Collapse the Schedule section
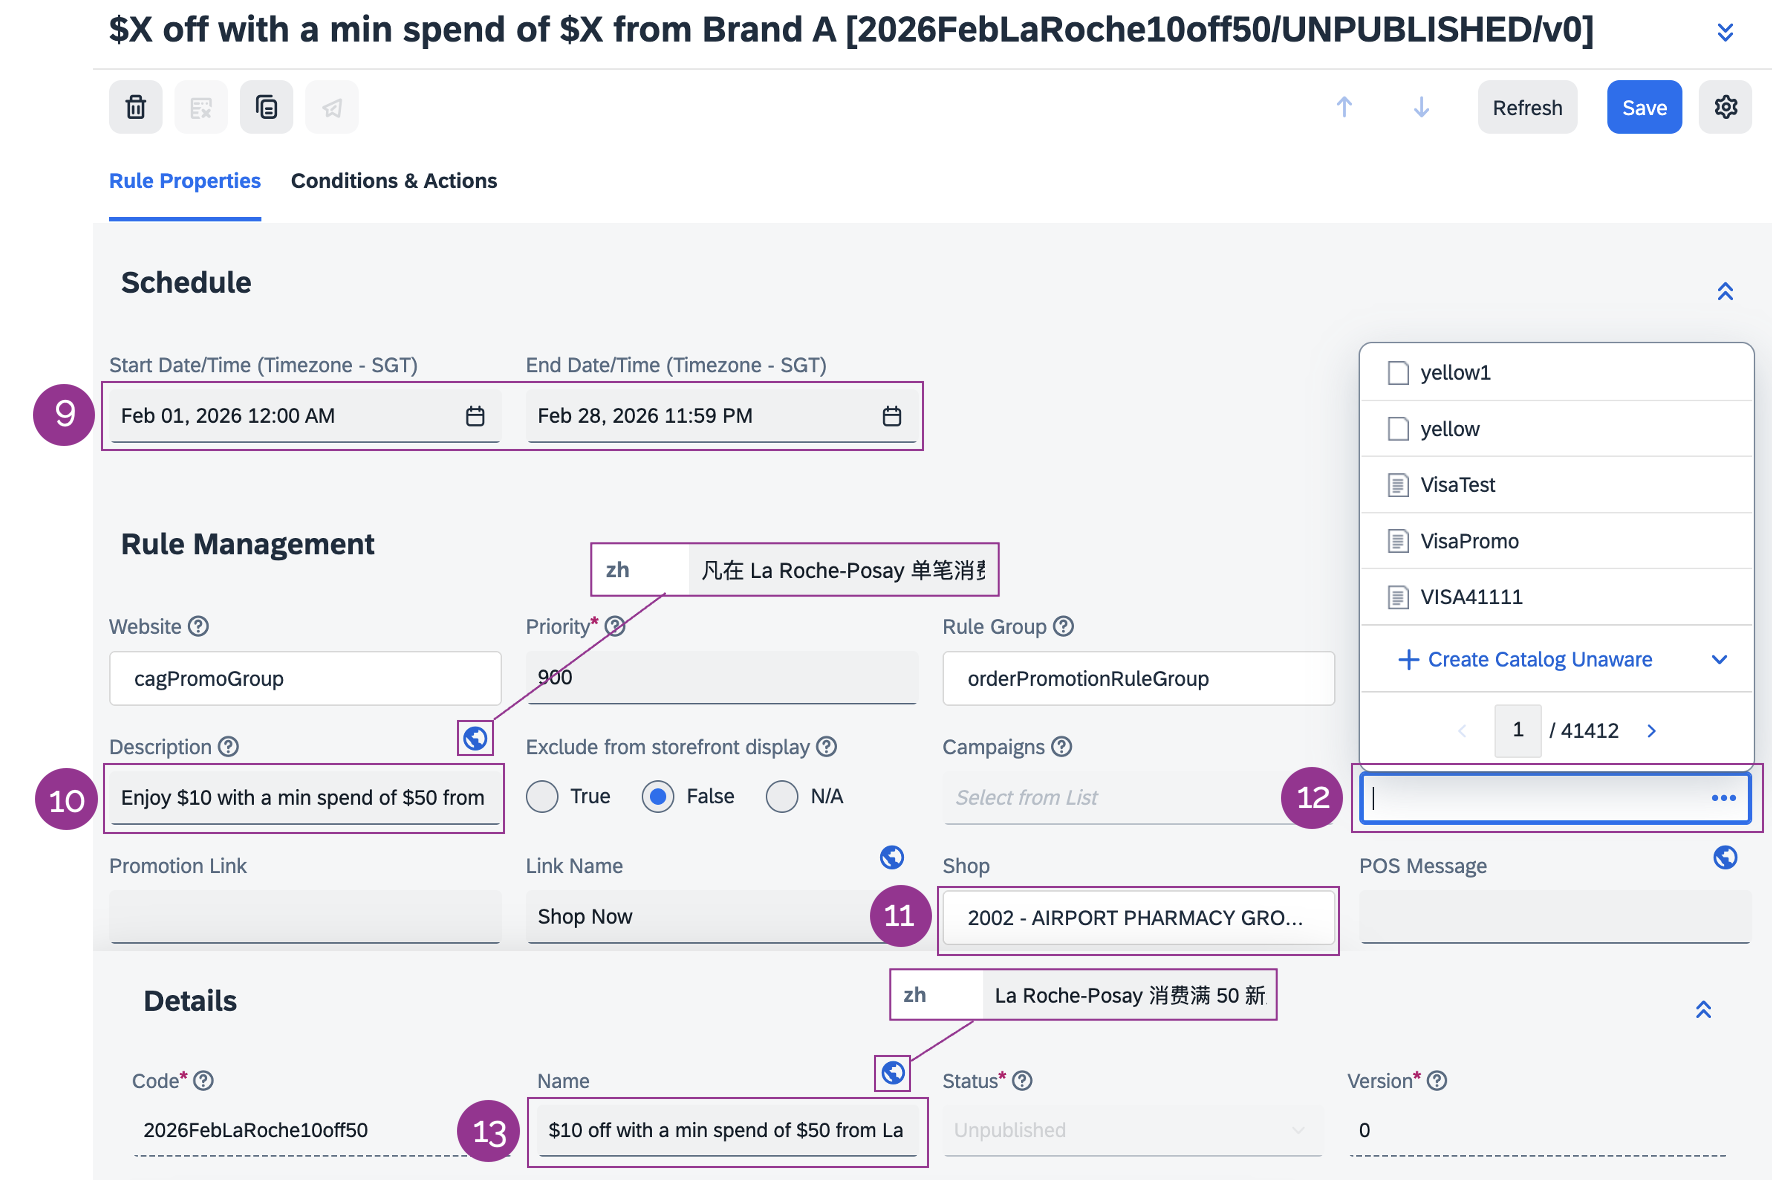Viewport: 1772px width, 1180px height. [x=1725, y=291]
